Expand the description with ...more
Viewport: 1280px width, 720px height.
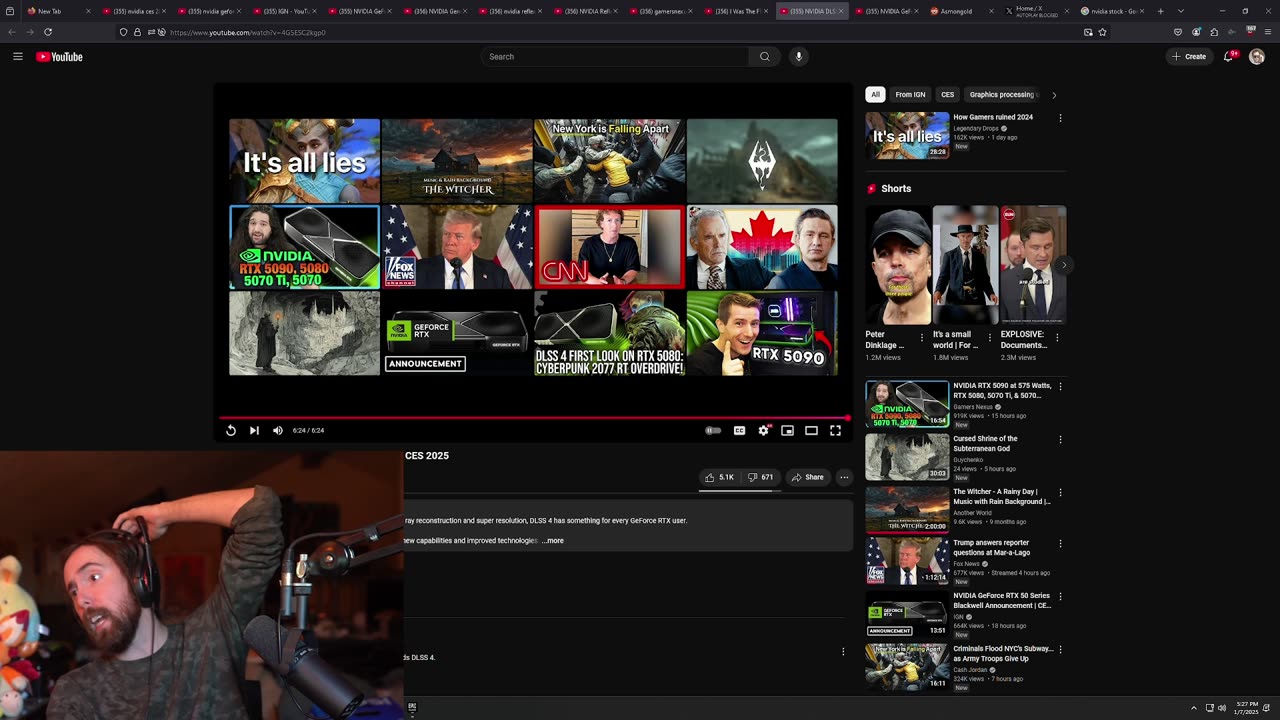553,541
